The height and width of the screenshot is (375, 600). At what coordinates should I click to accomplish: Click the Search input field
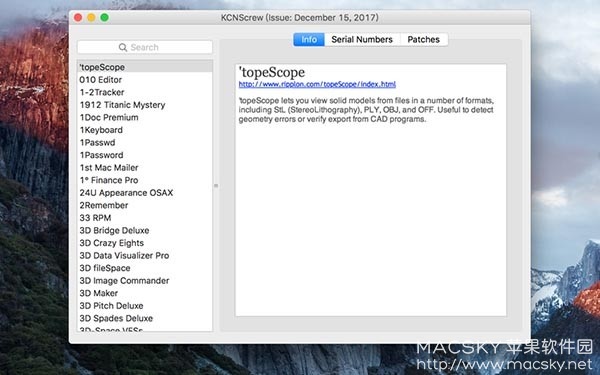click(145, 47)
